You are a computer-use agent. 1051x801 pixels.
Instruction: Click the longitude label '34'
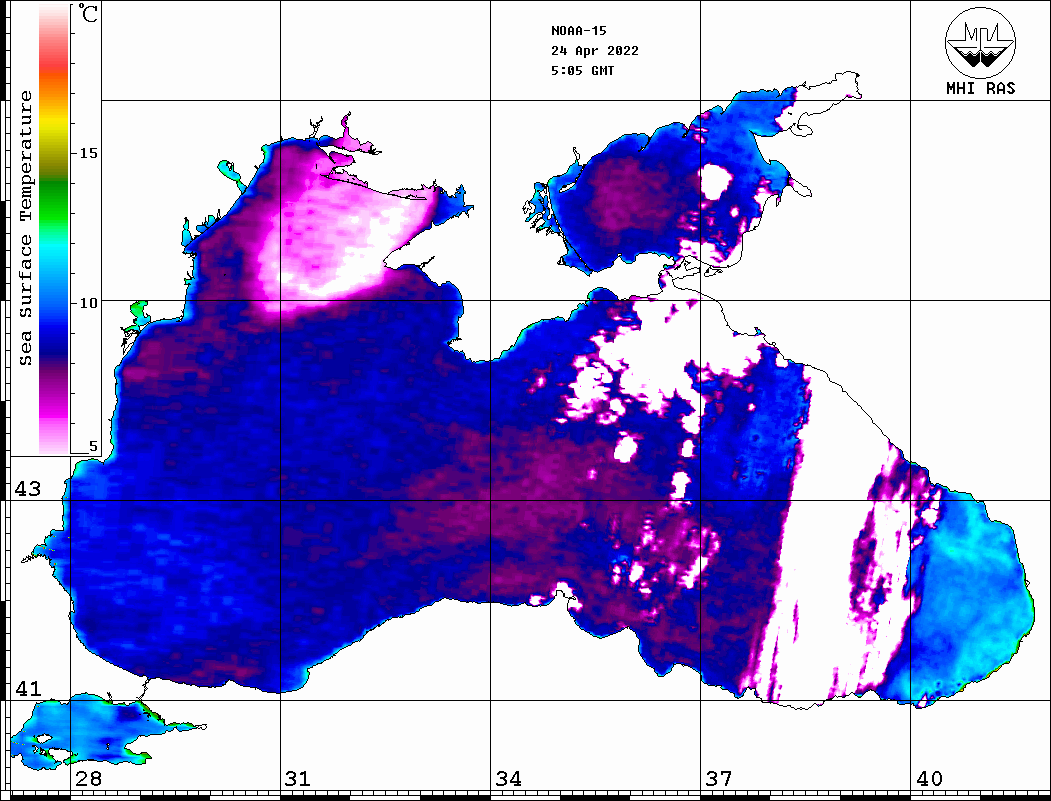508,779
